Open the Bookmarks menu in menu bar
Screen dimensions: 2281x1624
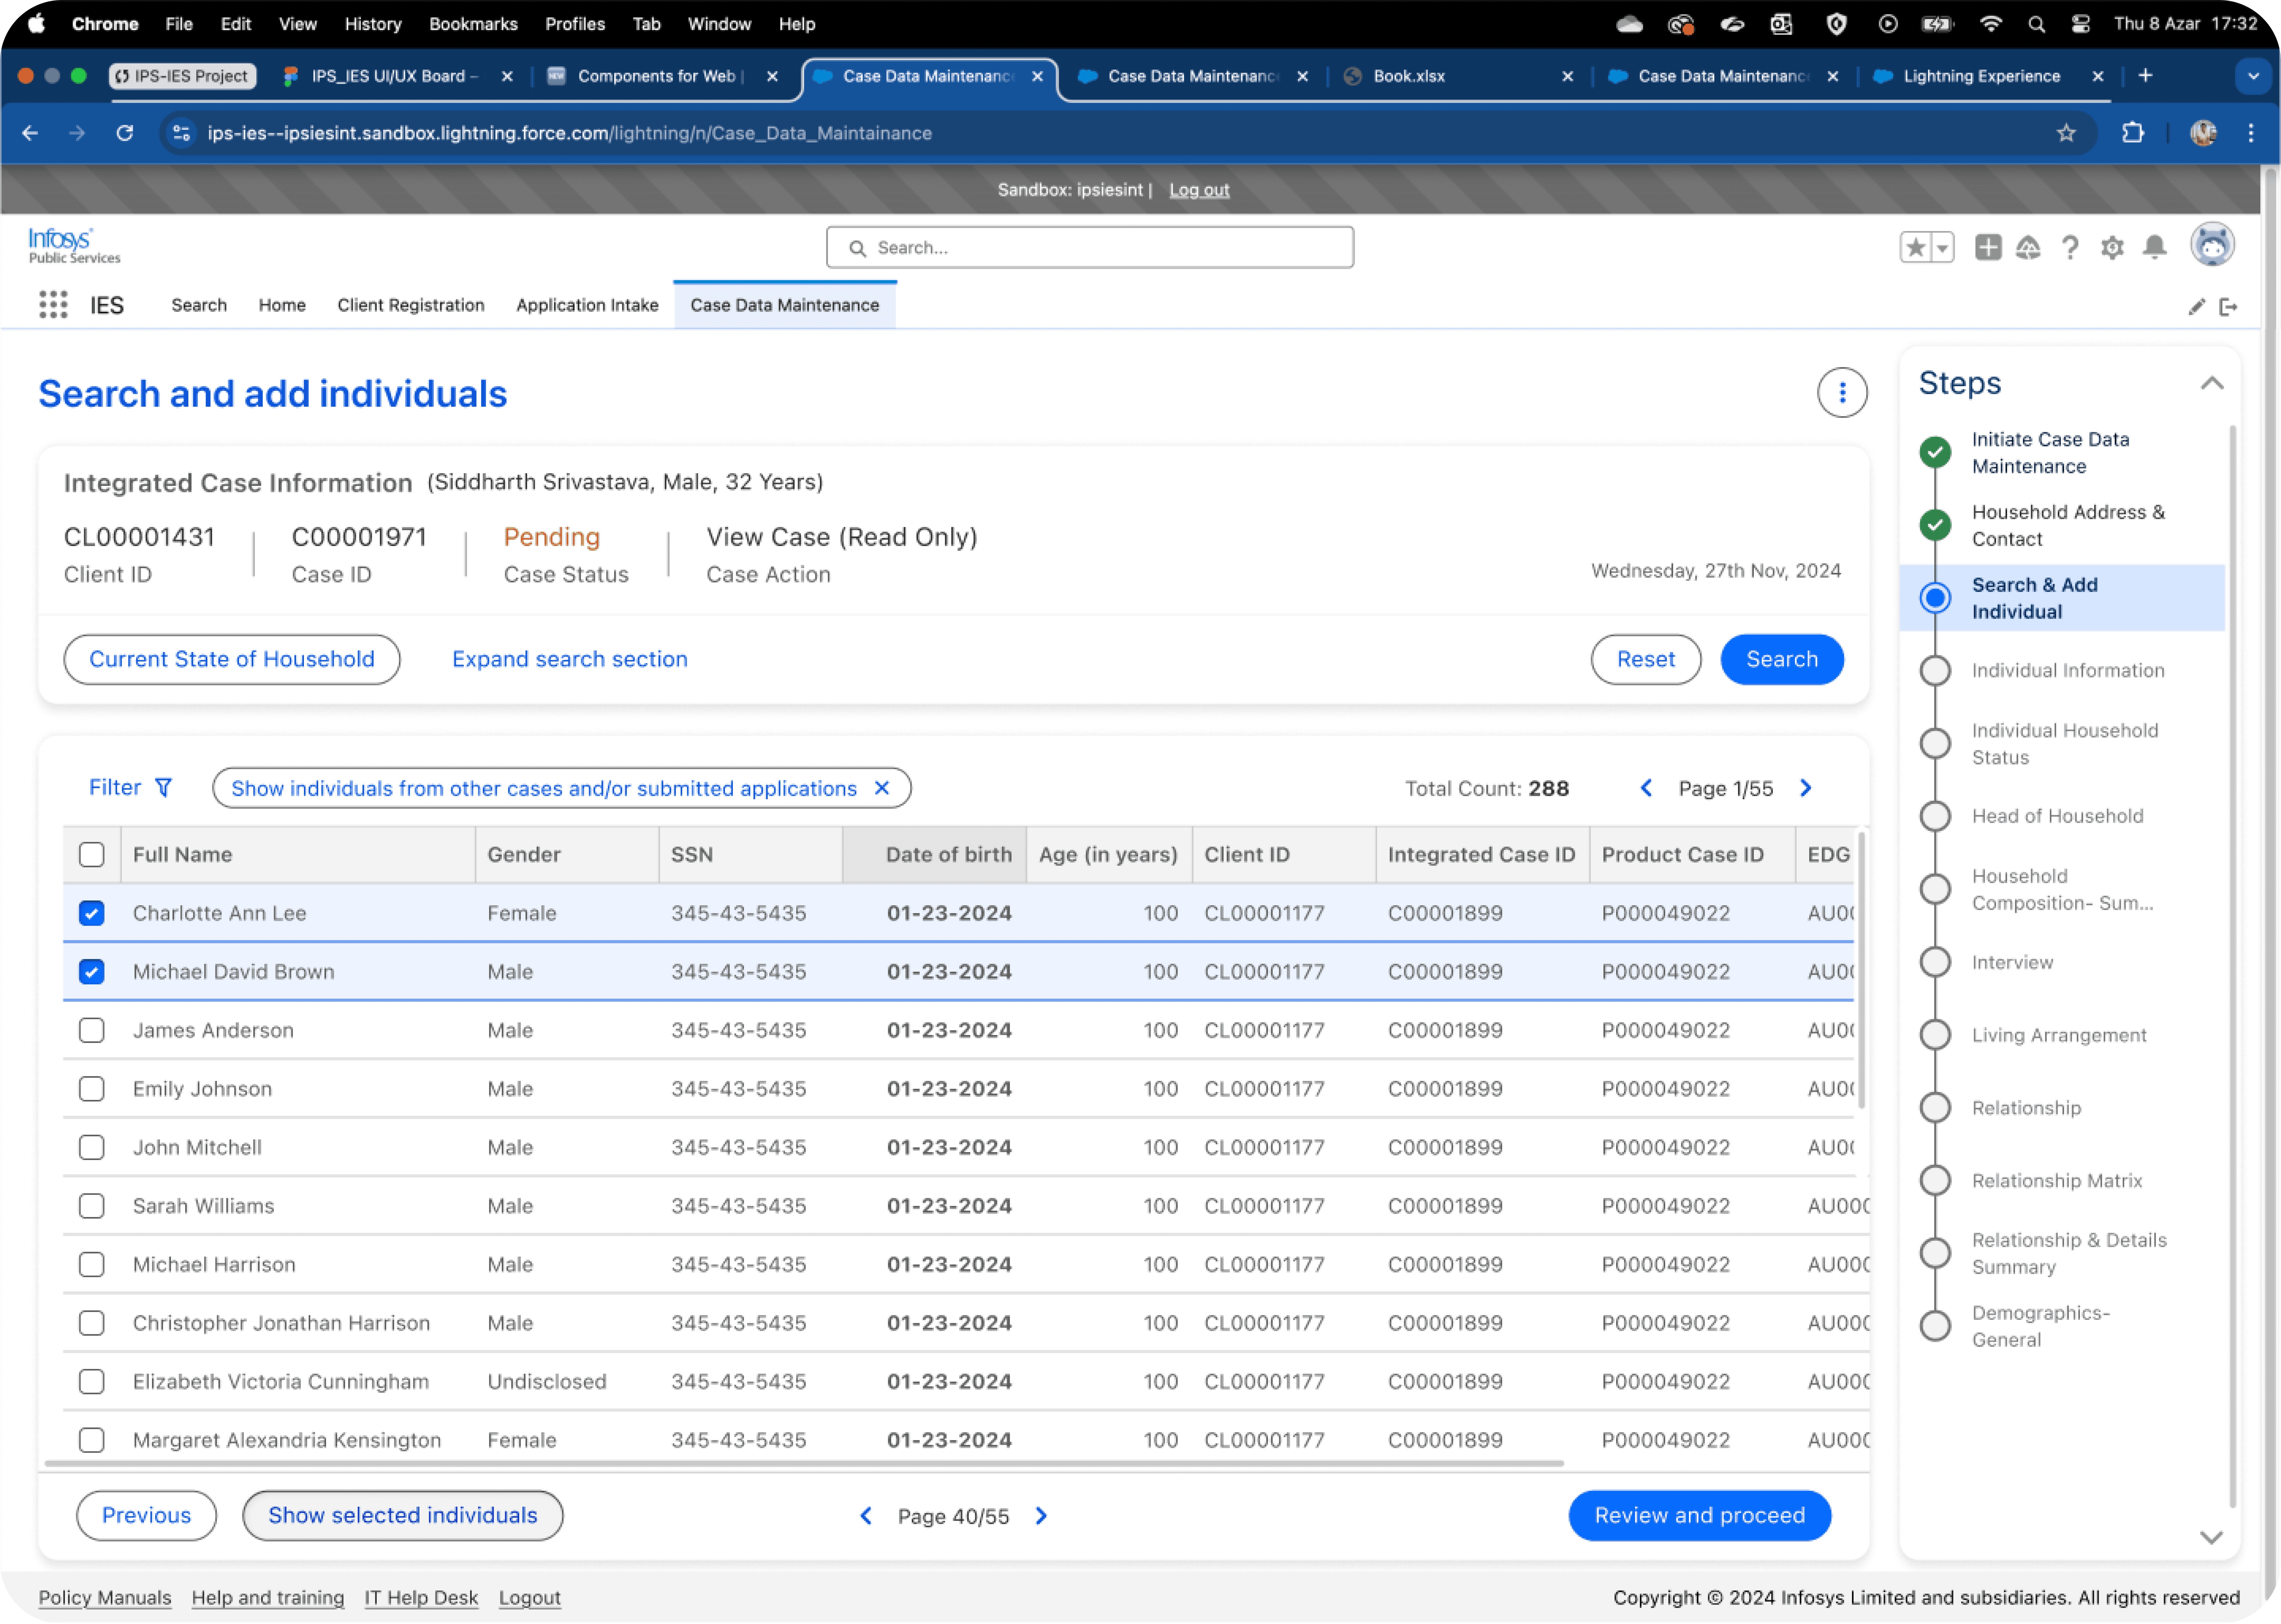click(473, 24)
